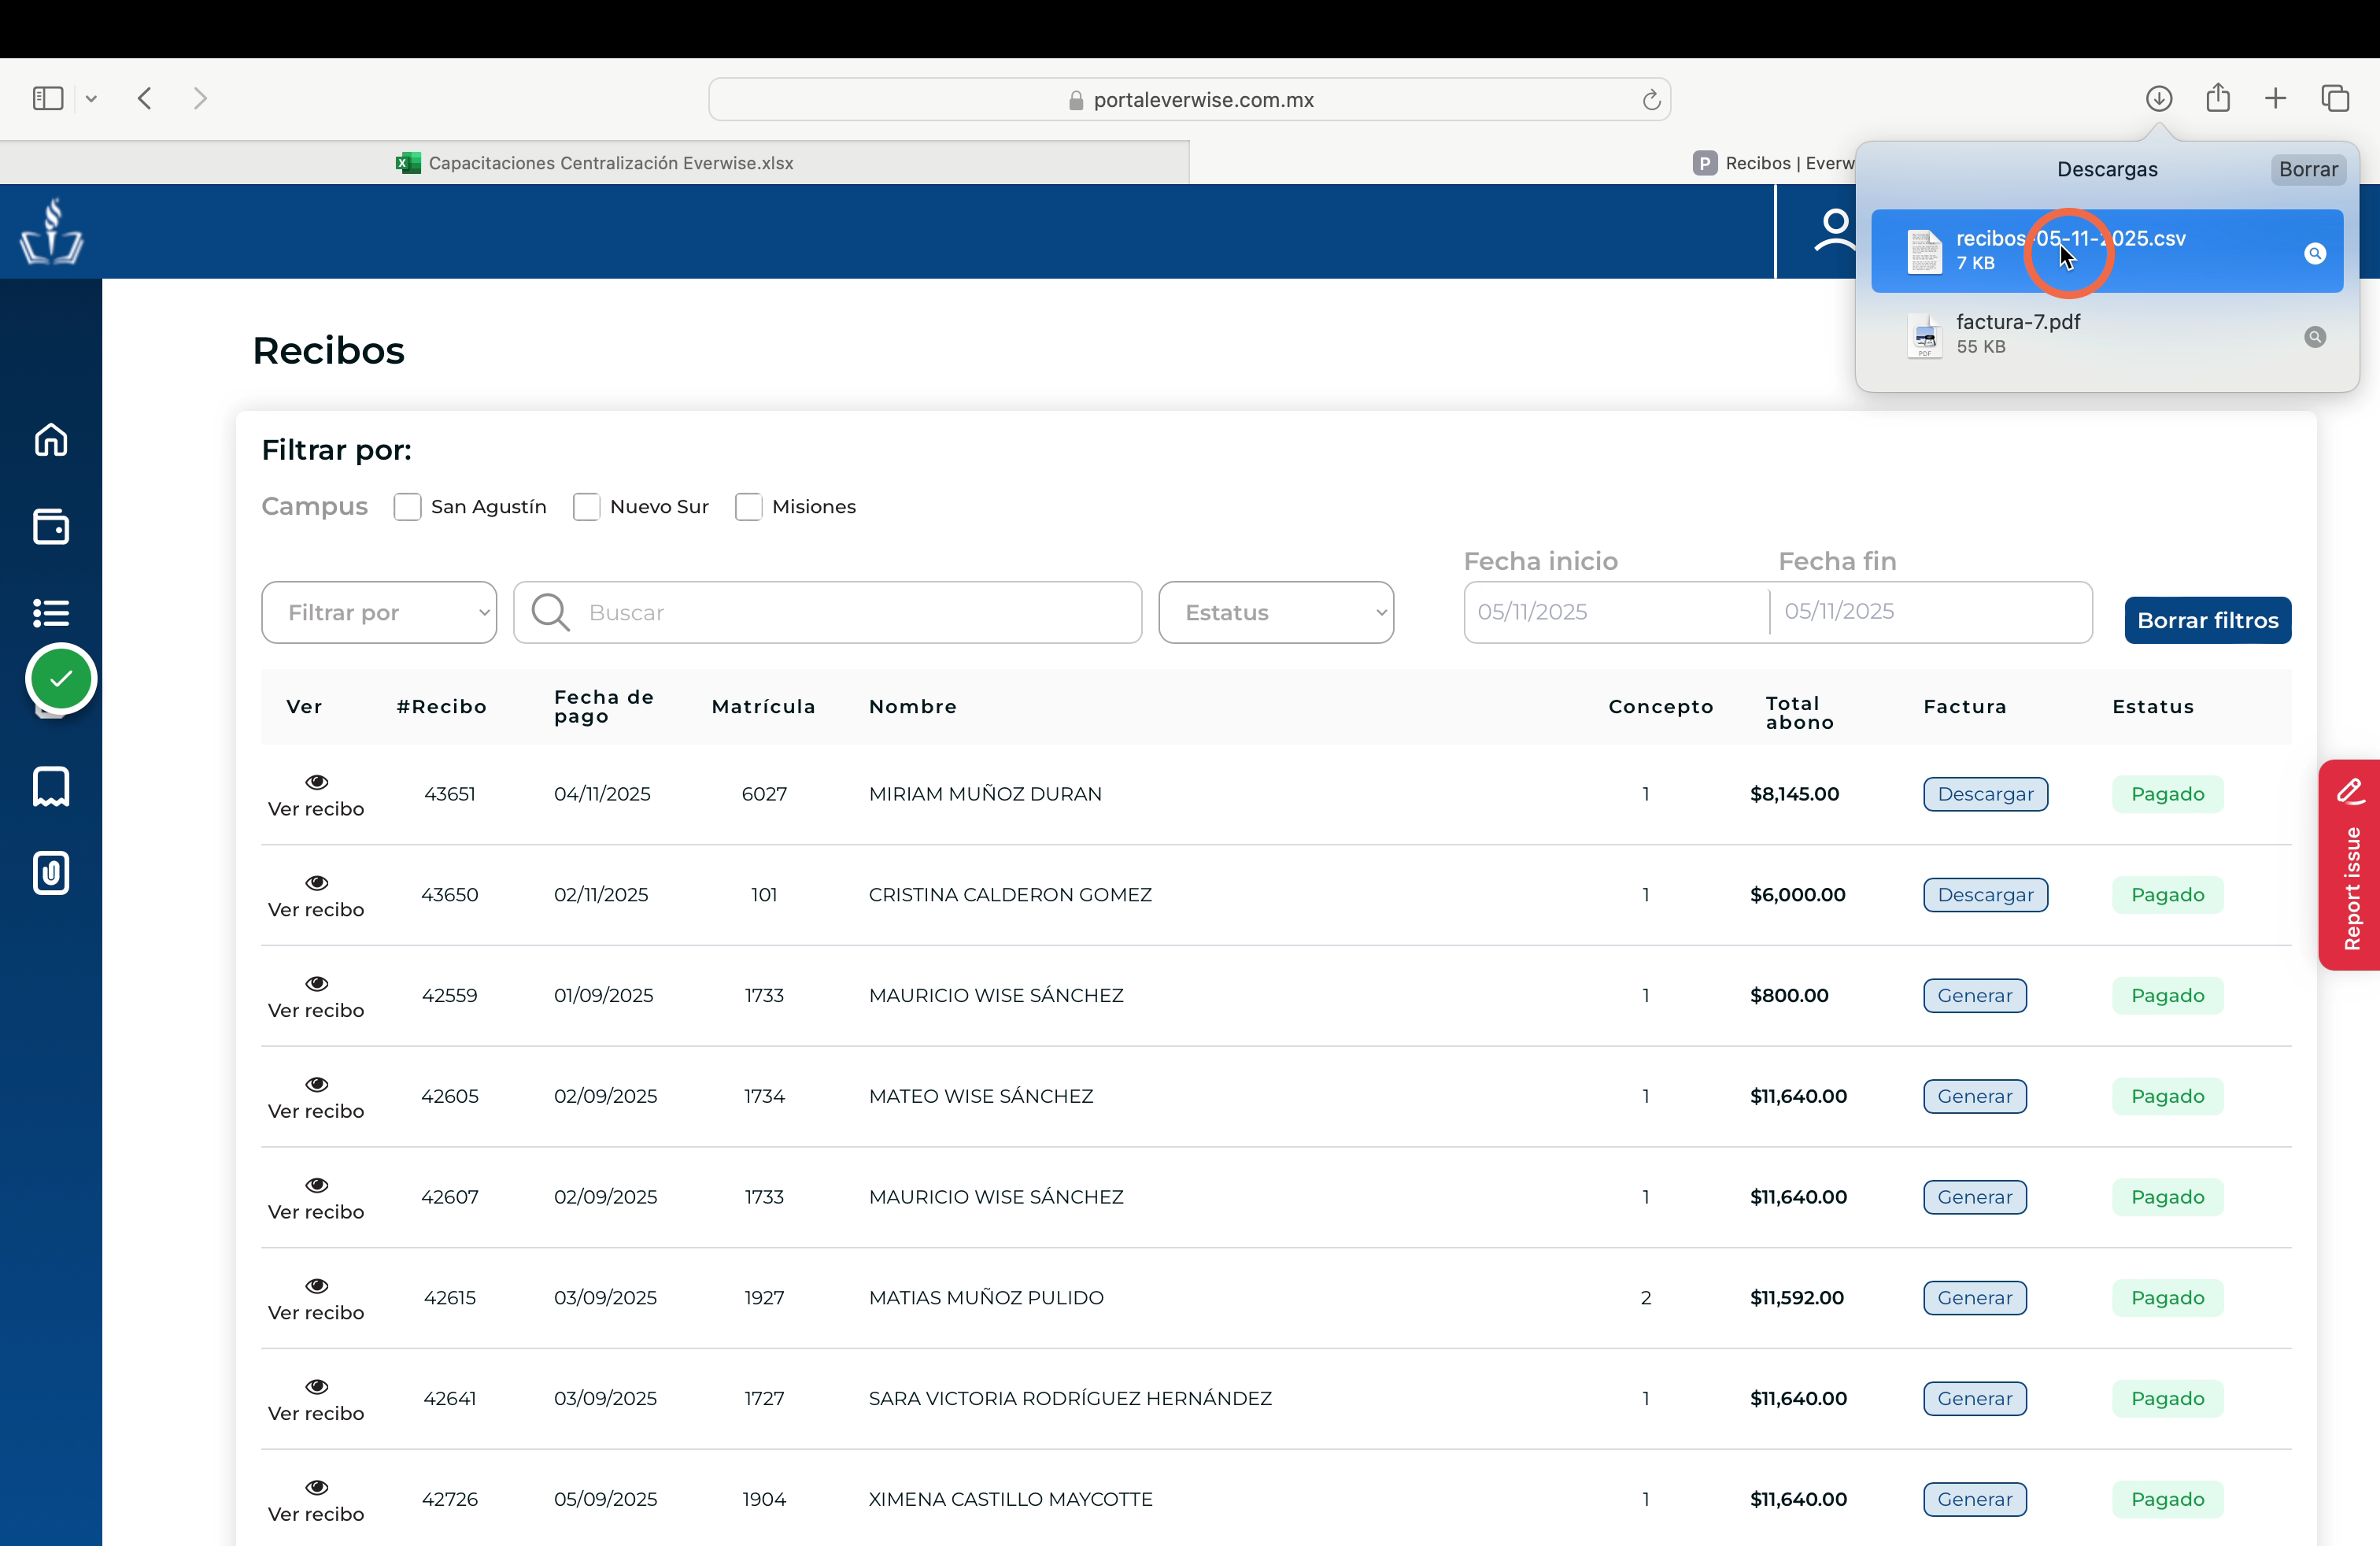
Task: View receipt 43650 via eye icon
Action: tap(317, 883)
